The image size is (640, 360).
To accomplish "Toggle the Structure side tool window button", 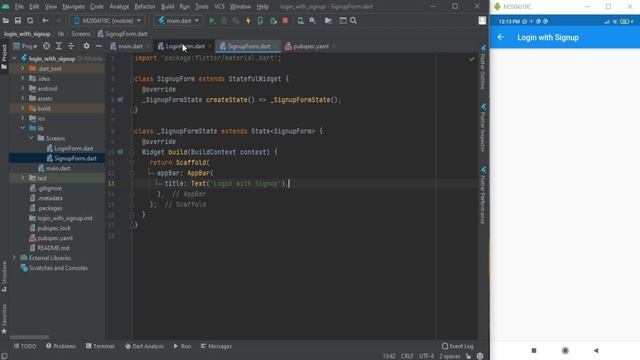I will (4, 277).
